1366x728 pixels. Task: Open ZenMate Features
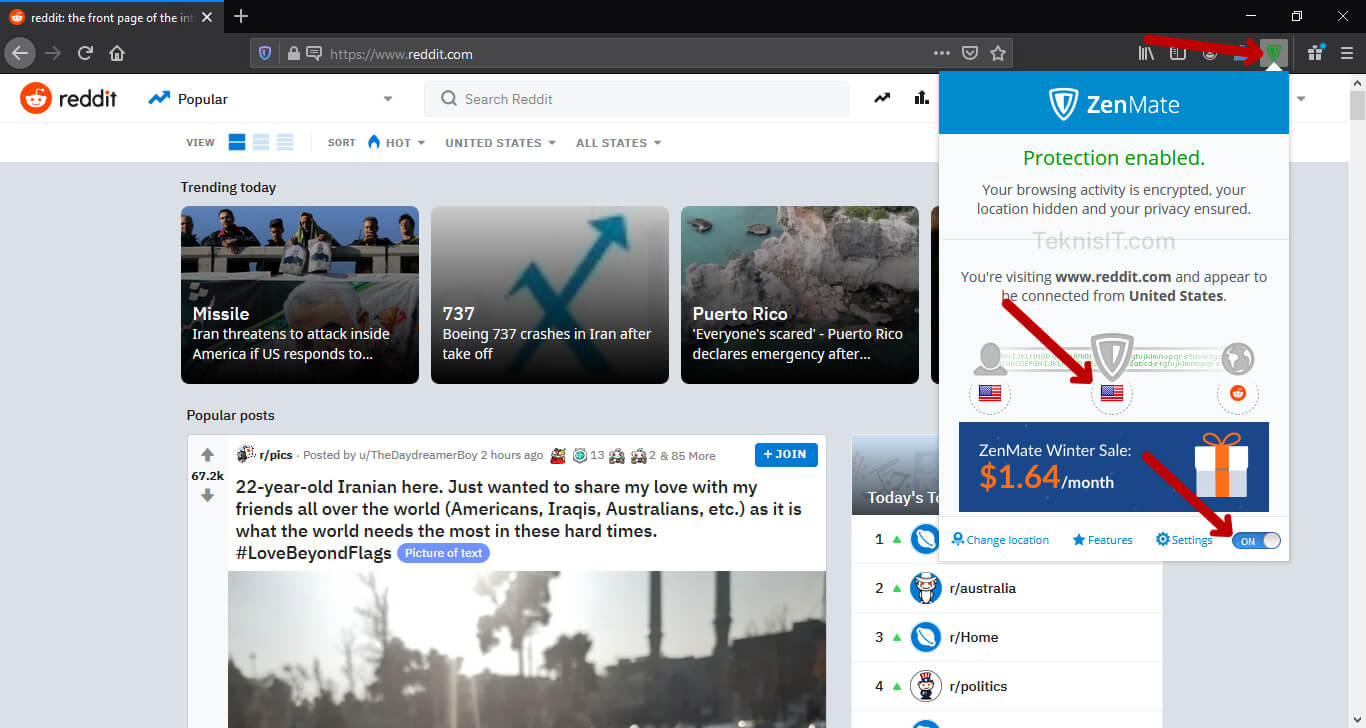pyautogui.click(x=1102, y=540)
